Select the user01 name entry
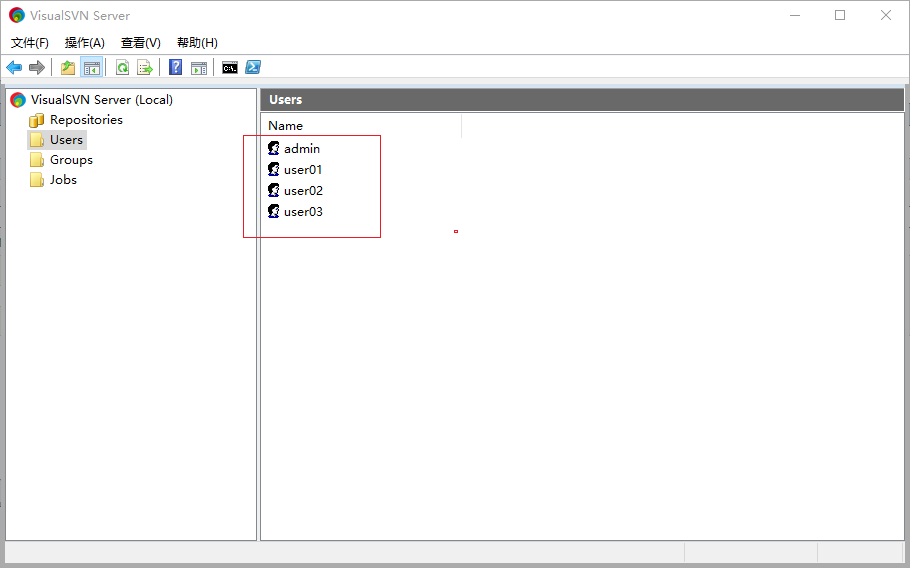The width and height of the screenshot is (910, 568). pos(303,169)
